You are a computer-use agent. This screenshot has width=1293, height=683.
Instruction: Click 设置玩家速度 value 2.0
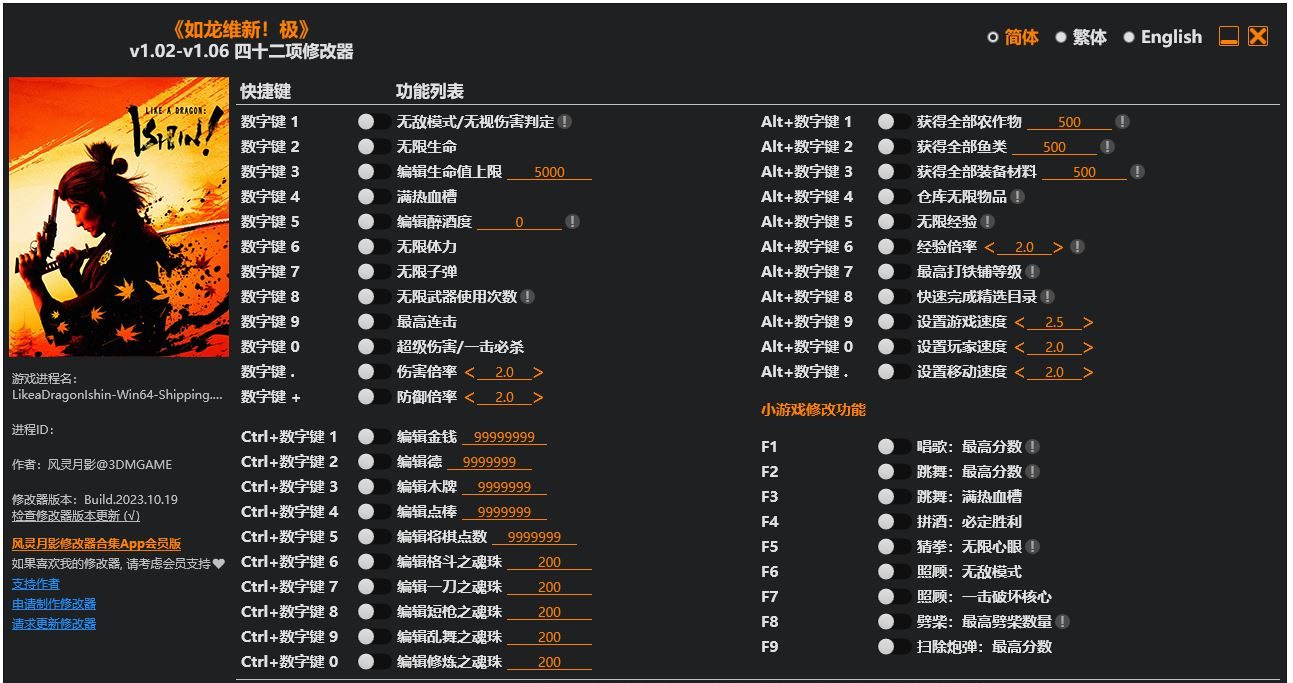coord(1054,347)
